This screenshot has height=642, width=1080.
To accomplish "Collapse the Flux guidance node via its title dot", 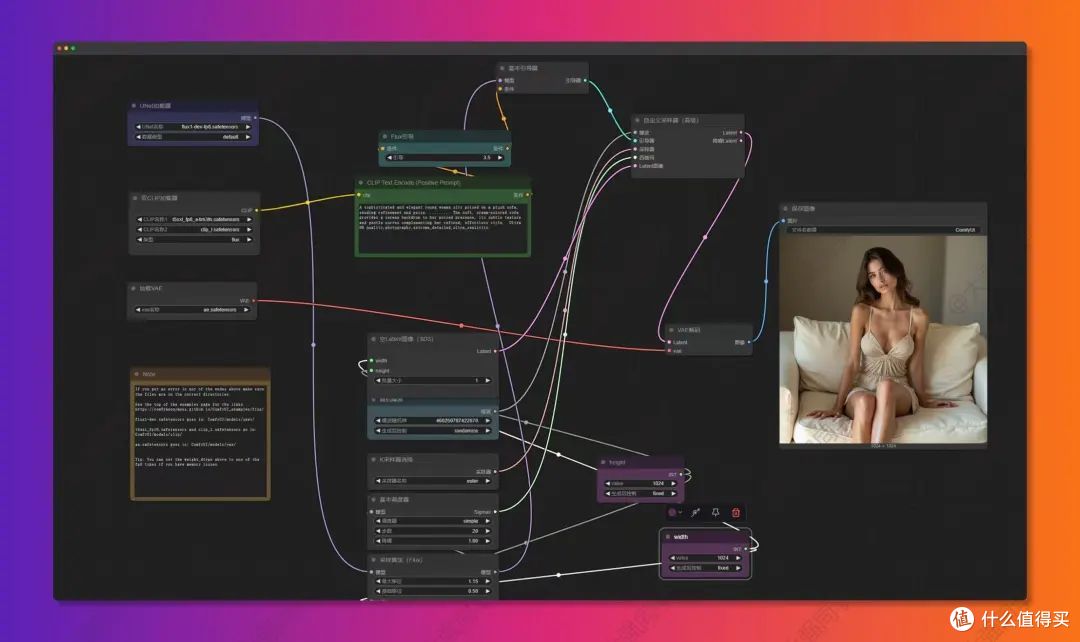I will pyautogui.click(x=385, y=136).
